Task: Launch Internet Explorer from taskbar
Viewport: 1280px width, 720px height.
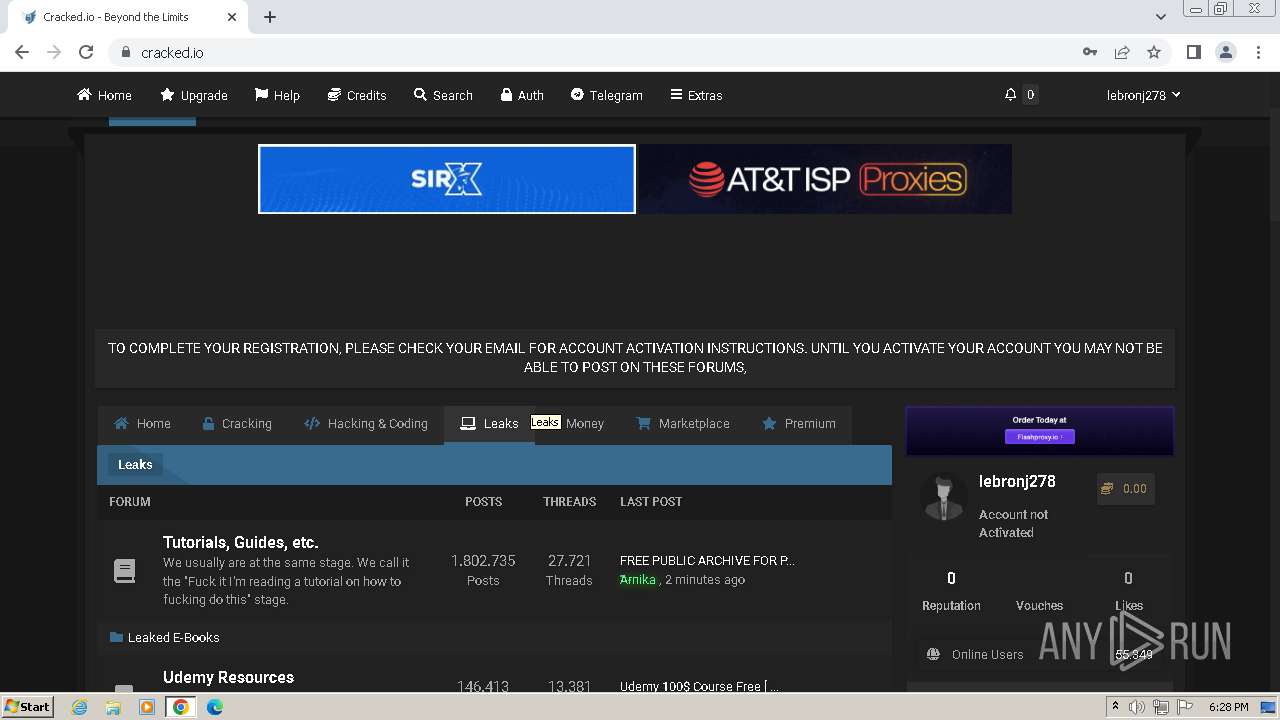Action: (x=79, y=707)
